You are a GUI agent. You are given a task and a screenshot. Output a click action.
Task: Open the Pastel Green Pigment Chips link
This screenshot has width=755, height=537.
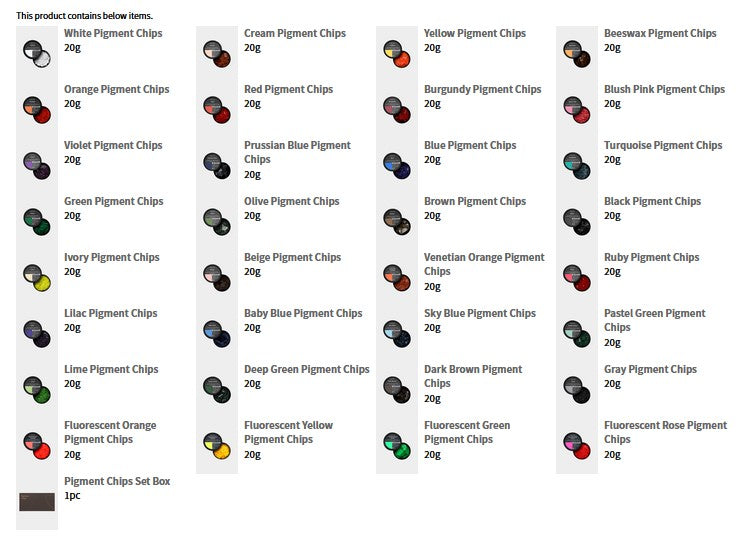coord(654,320)
